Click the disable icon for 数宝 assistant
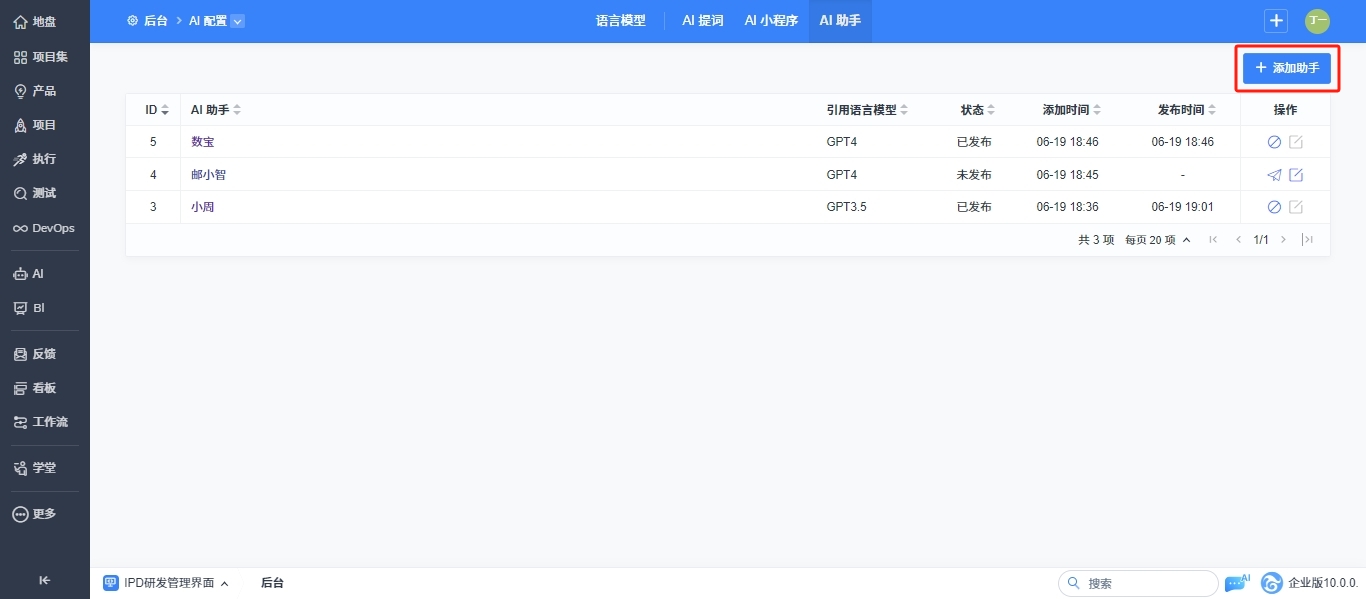The image size is (1366, 599). point(1274,142)
